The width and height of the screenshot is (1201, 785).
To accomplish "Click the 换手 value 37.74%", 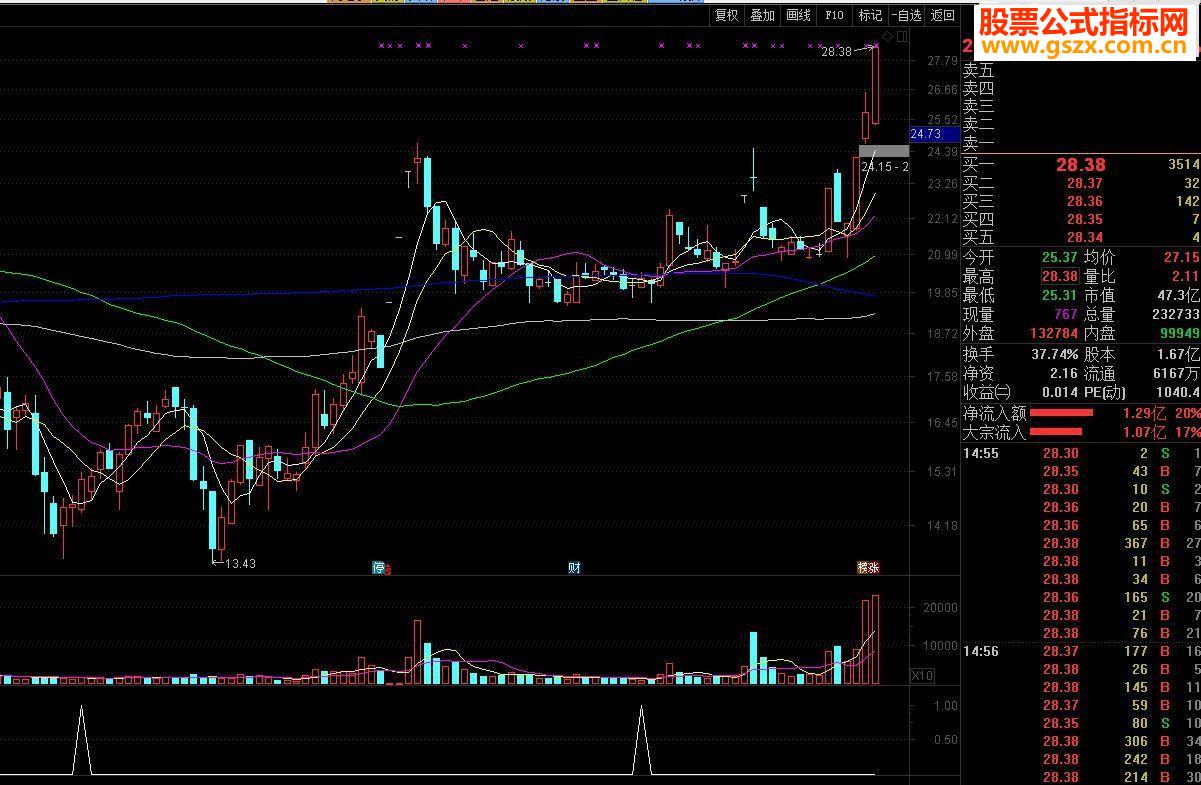I will (1054, 354).
